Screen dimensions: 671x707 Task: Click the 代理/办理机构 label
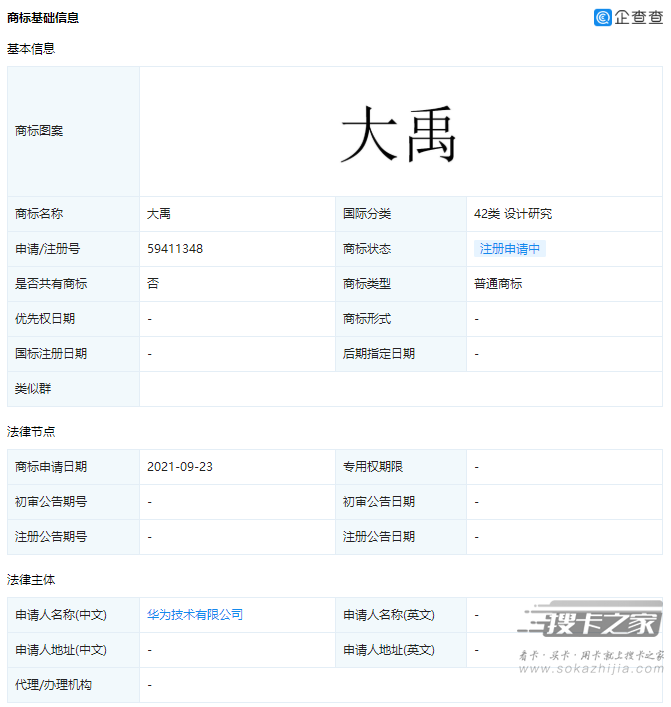53,685
